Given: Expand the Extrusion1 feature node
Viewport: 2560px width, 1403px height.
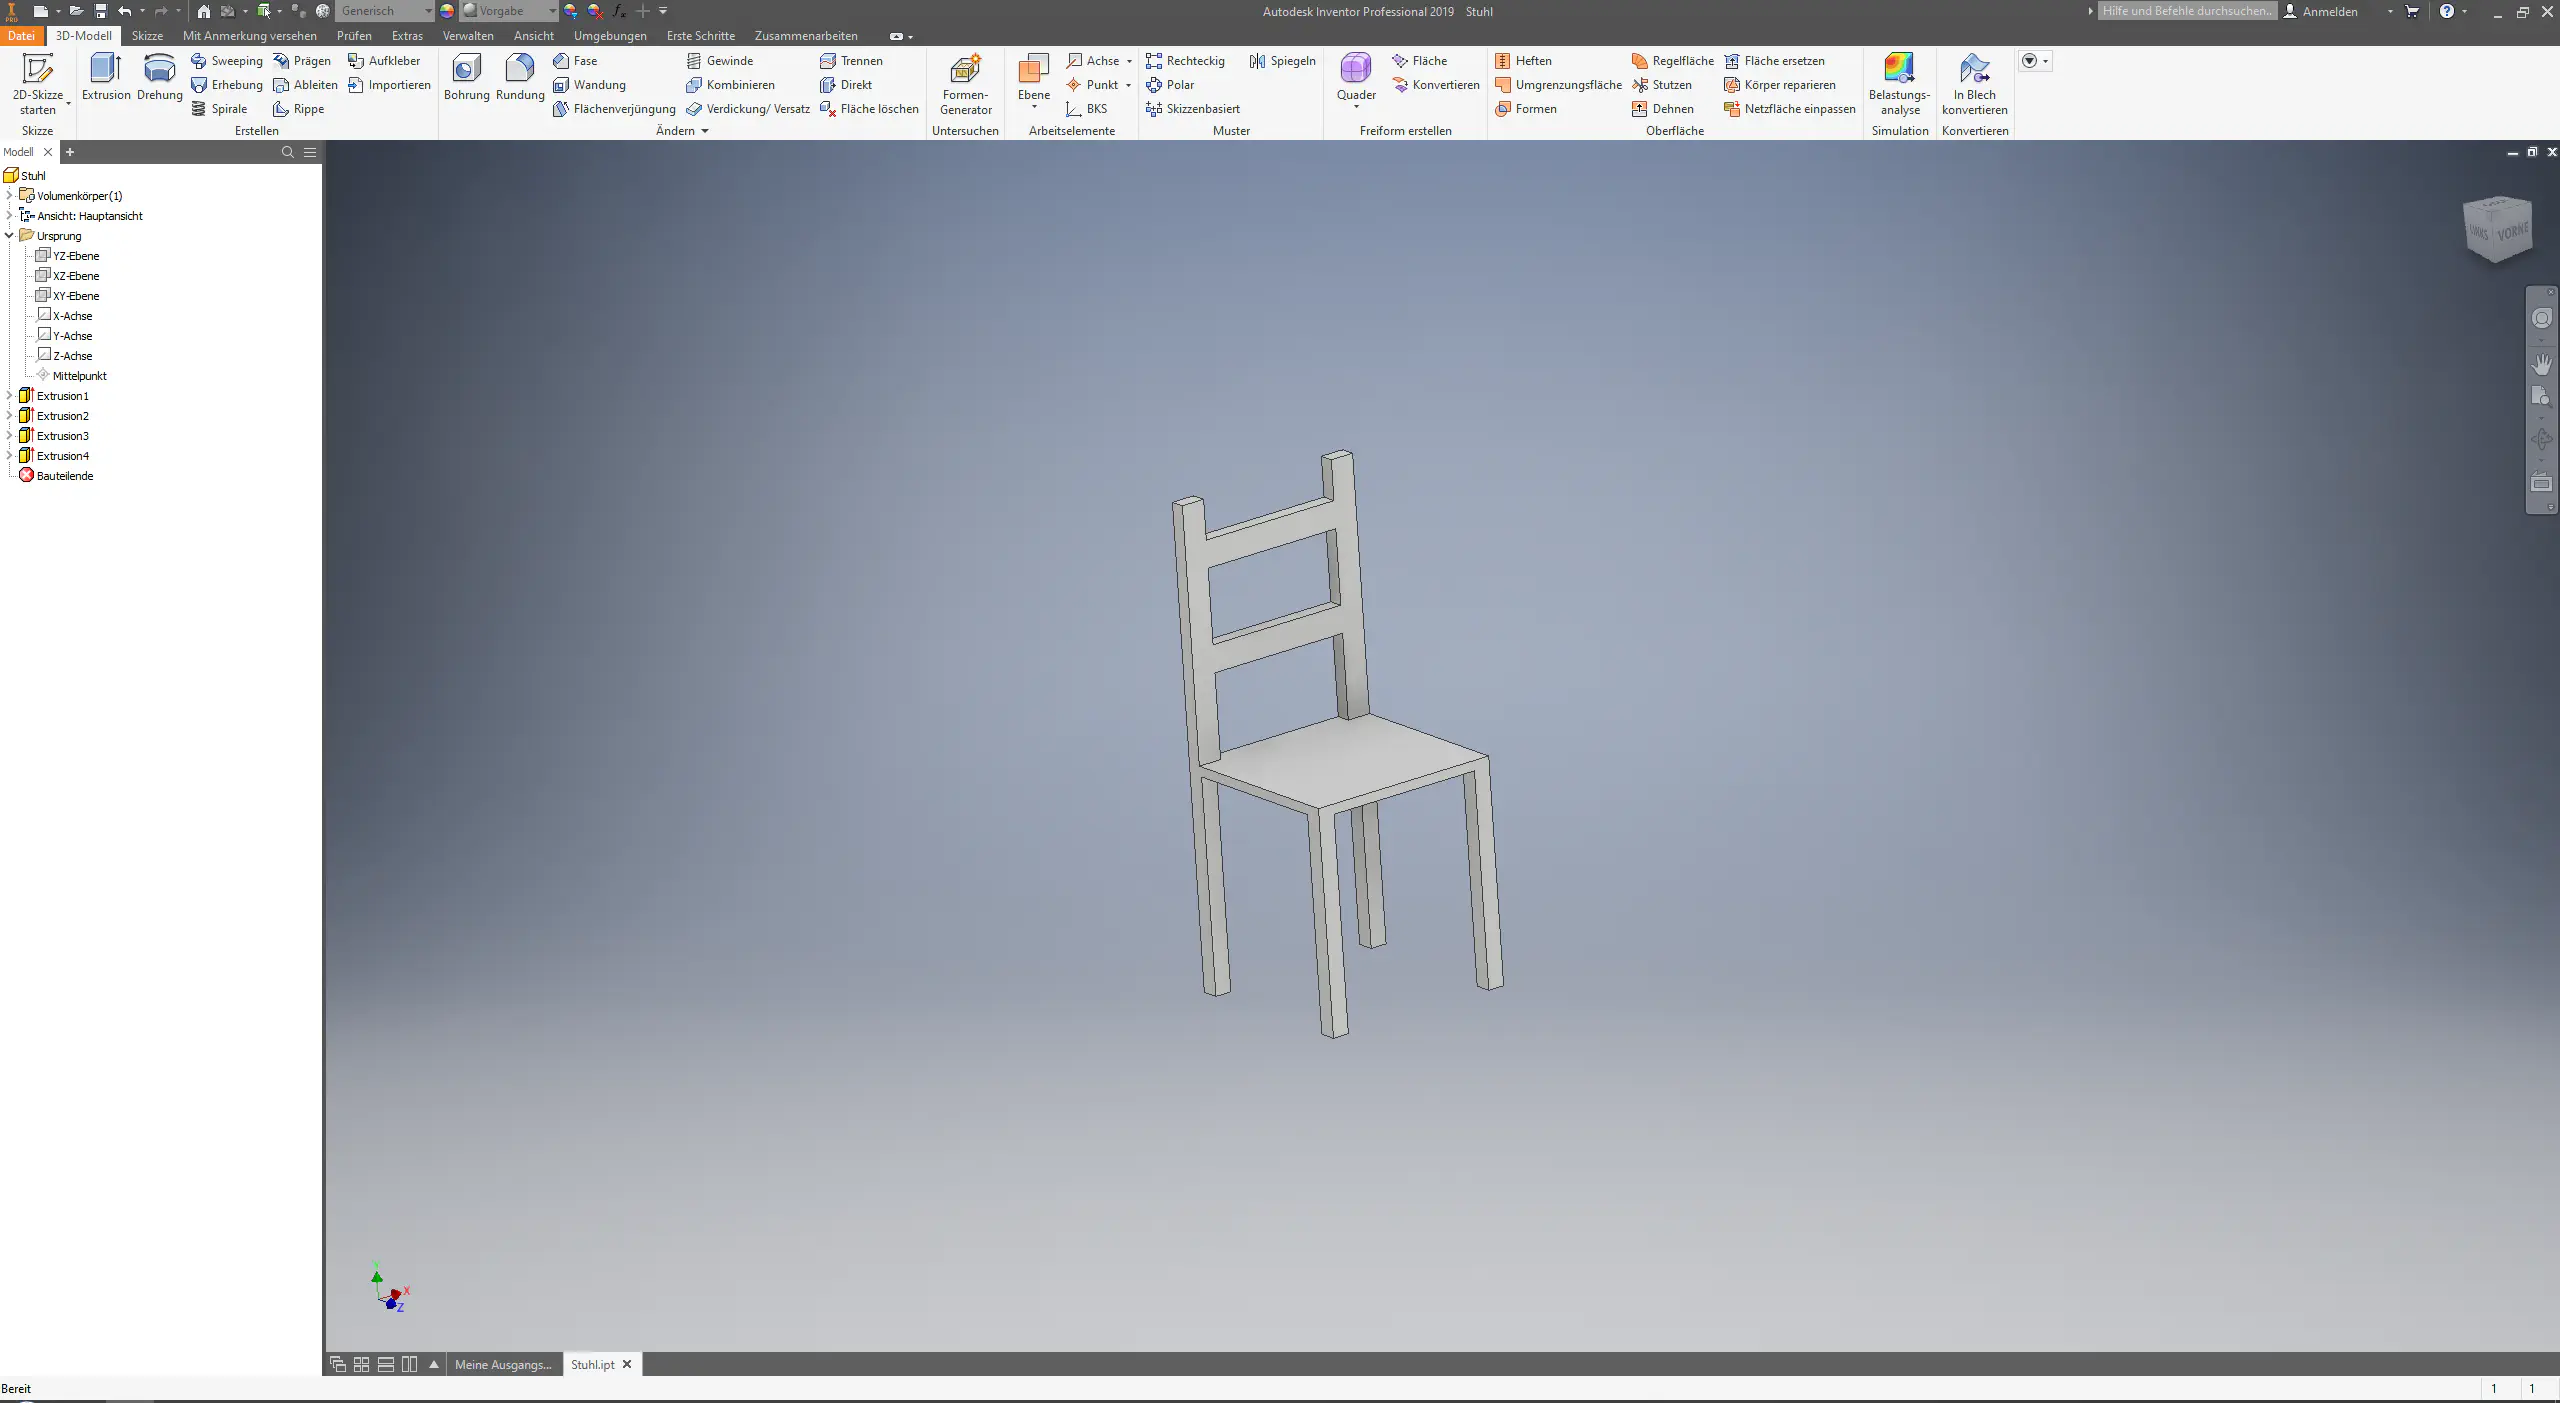Looking at the screenshot, I should click(x=10, y=396).
